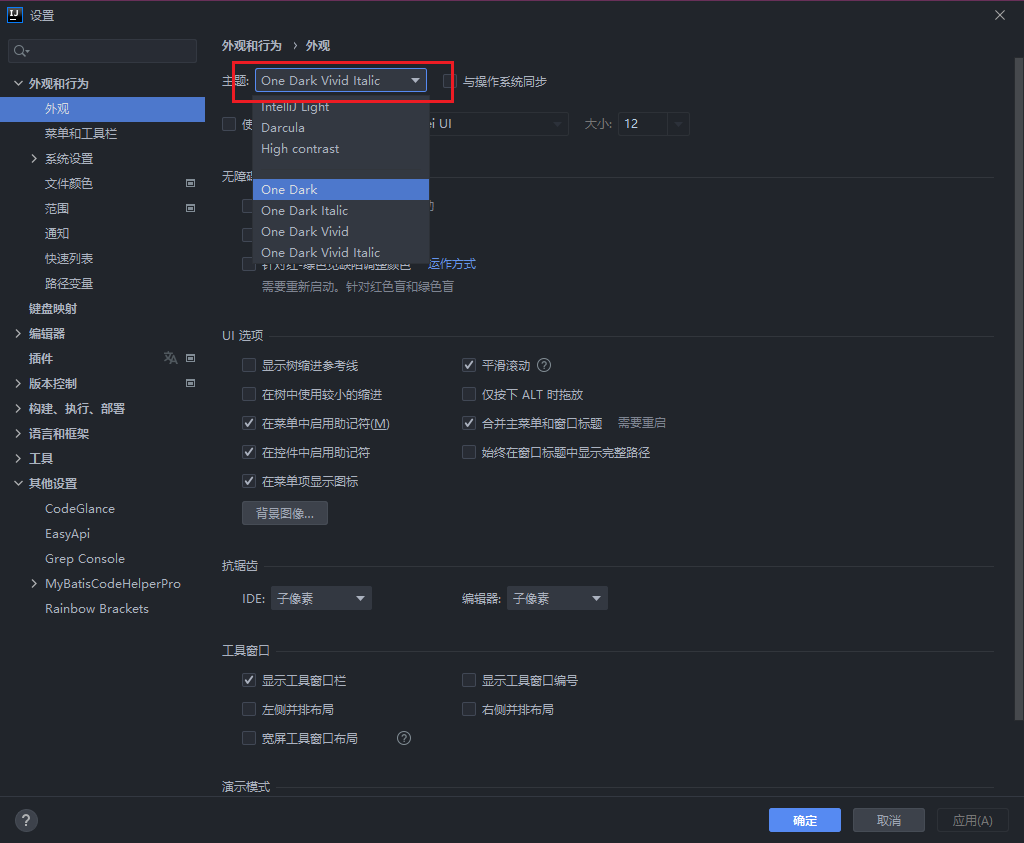This screenshot has width=1024, height=843.
Task: Click 外观和行为 in the breadcrumb
Action: (x=251, y=46)
